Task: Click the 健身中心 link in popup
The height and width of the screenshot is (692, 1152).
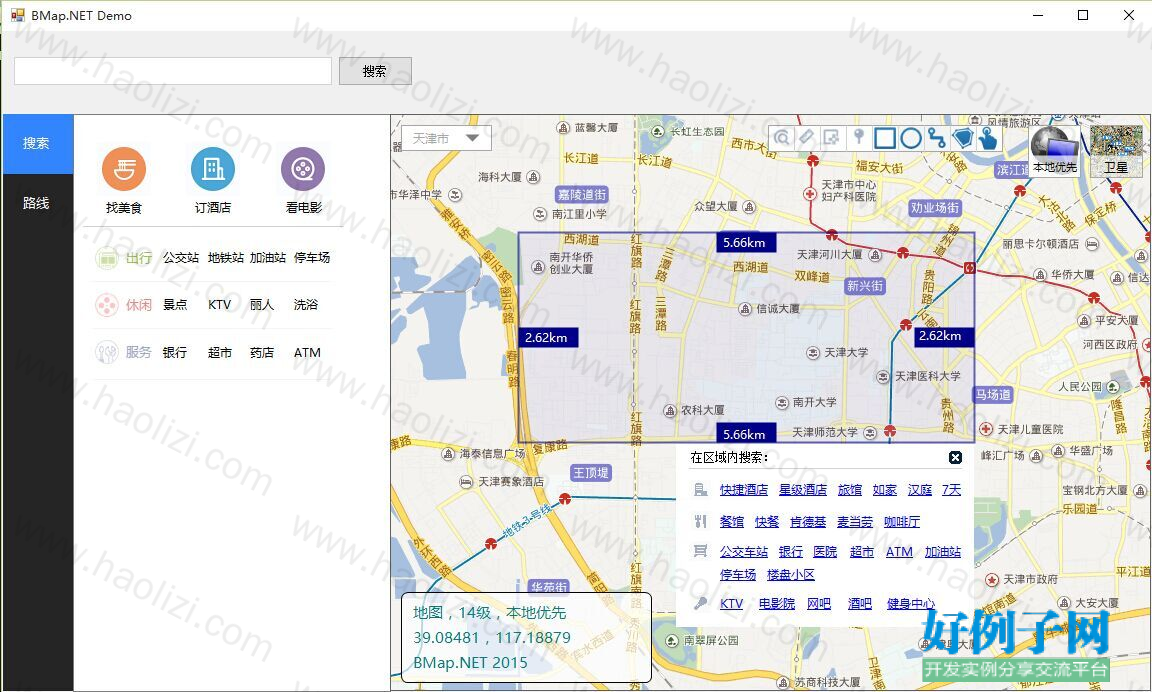Action: tap(910, 604)
